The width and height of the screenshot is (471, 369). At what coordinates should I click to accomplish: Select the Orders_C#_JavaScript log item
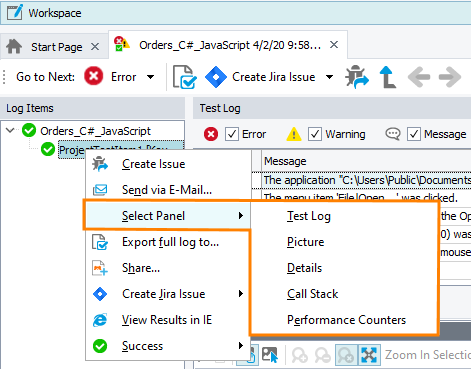(95, 131)
